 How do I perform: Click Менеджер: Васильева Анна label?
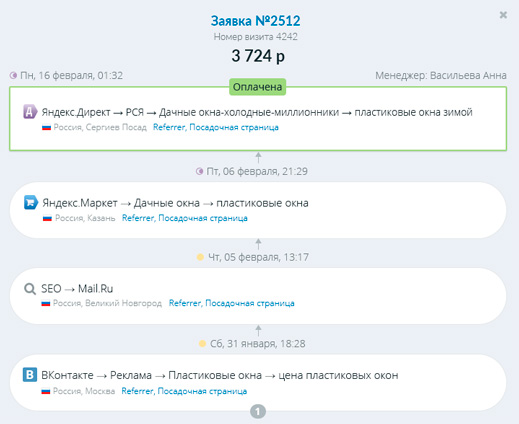click(441, 75)
